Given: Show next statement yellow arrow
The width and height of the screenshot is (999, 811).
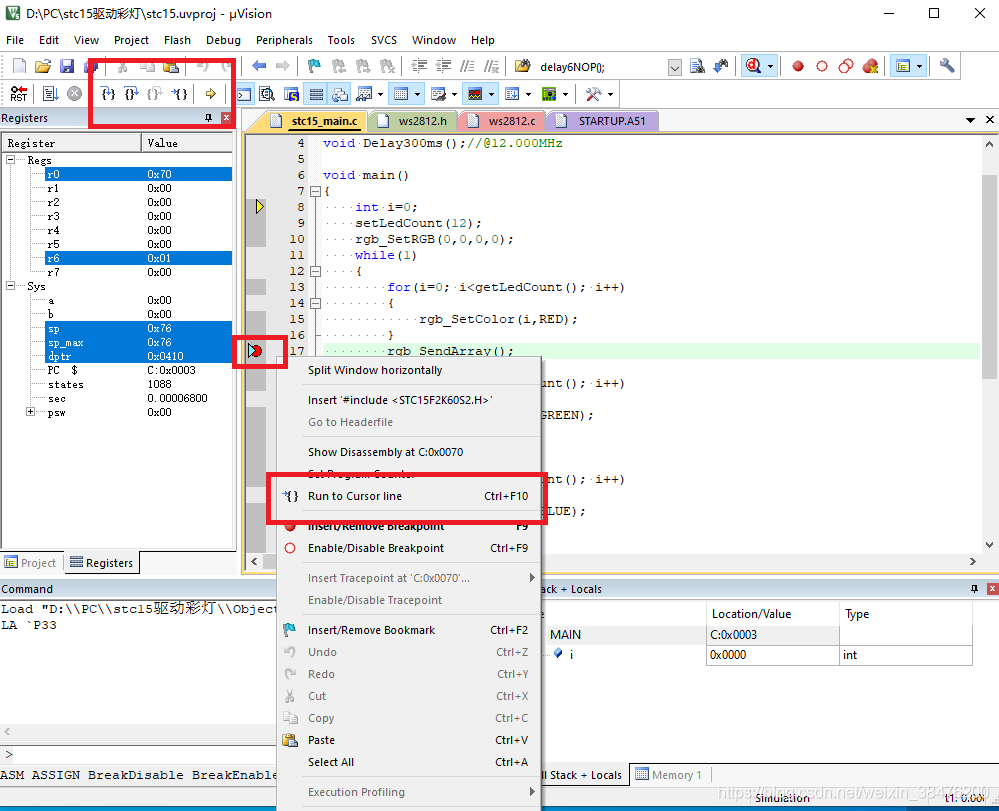Looking at the screenshot, I should (210, 94).
